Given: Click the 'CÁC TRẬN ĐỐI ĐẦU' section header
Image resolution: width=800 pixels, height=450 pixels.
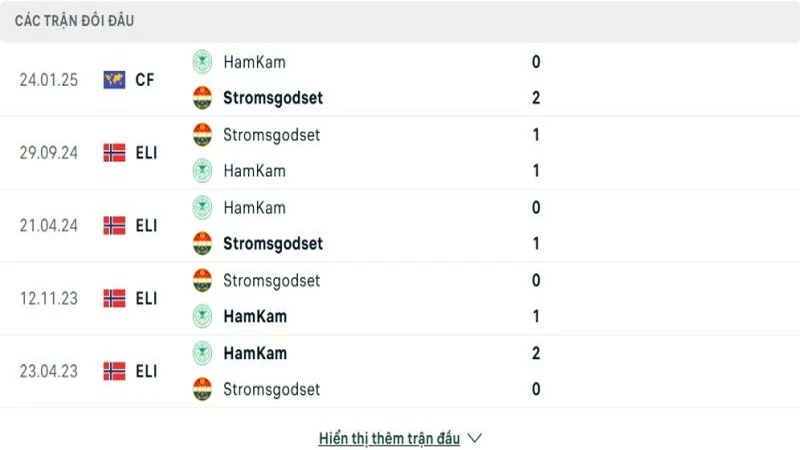Looking at the screenshot, I should (x=75, y=20).
